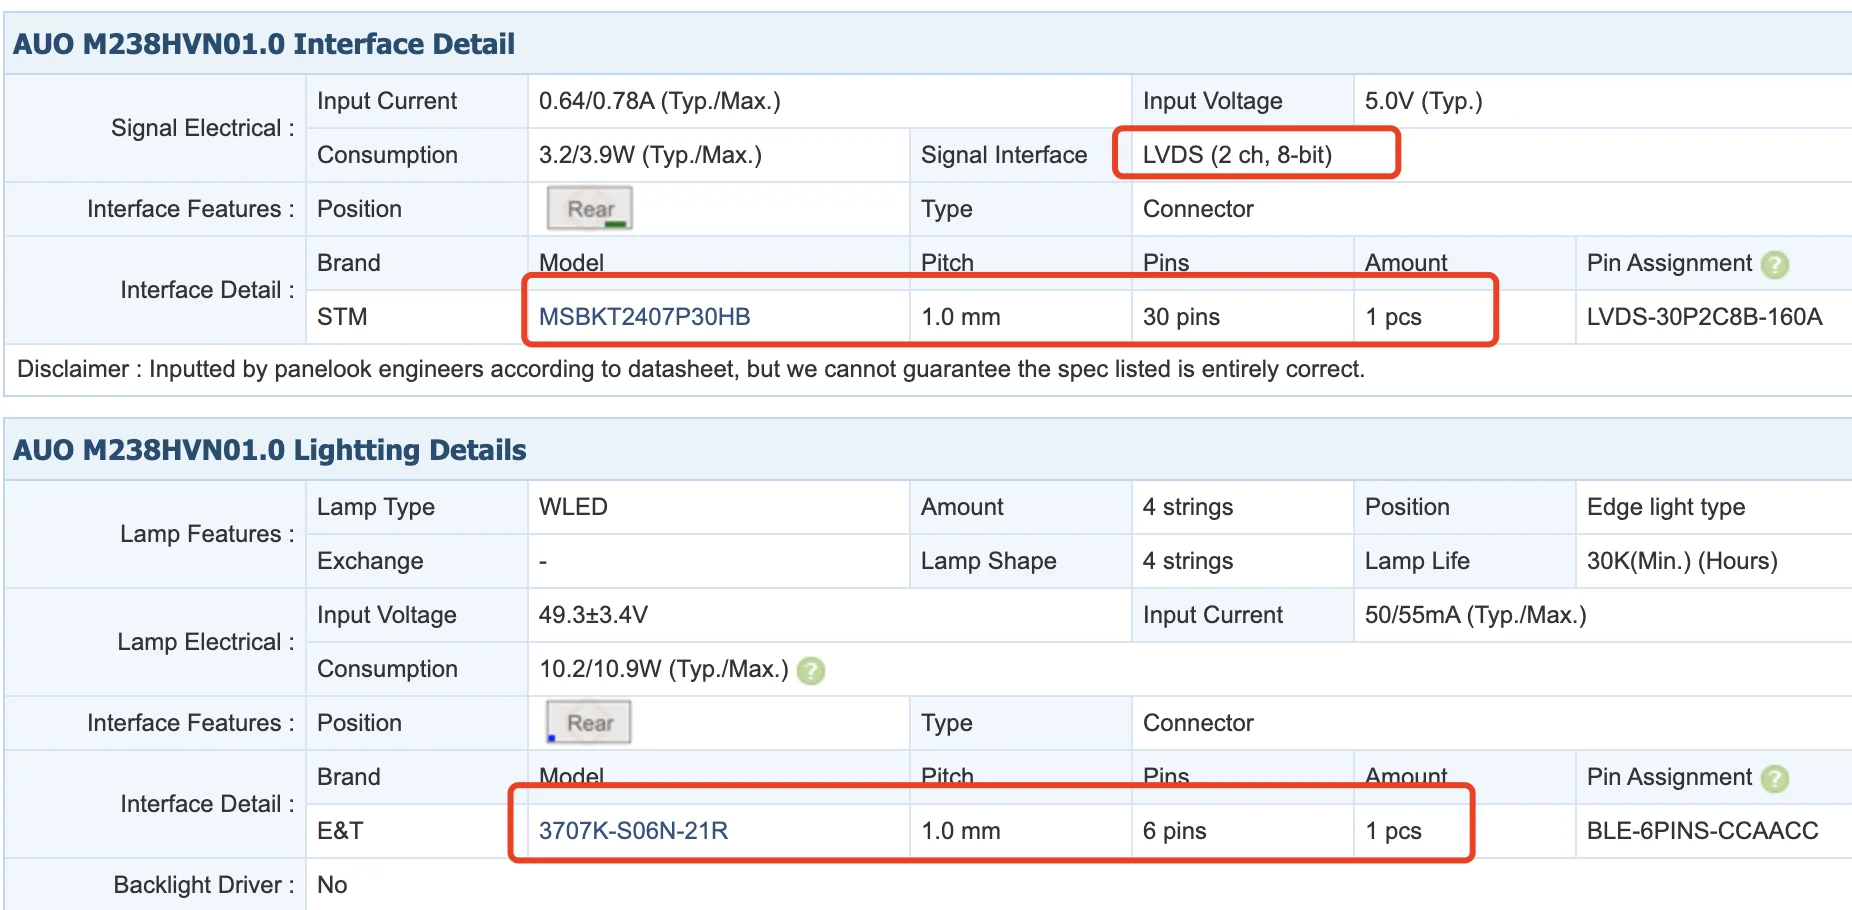The width and height of the screenshot is (1852, 910).
Task: Click the Brand header above E&T
Action: click(349, 777)
